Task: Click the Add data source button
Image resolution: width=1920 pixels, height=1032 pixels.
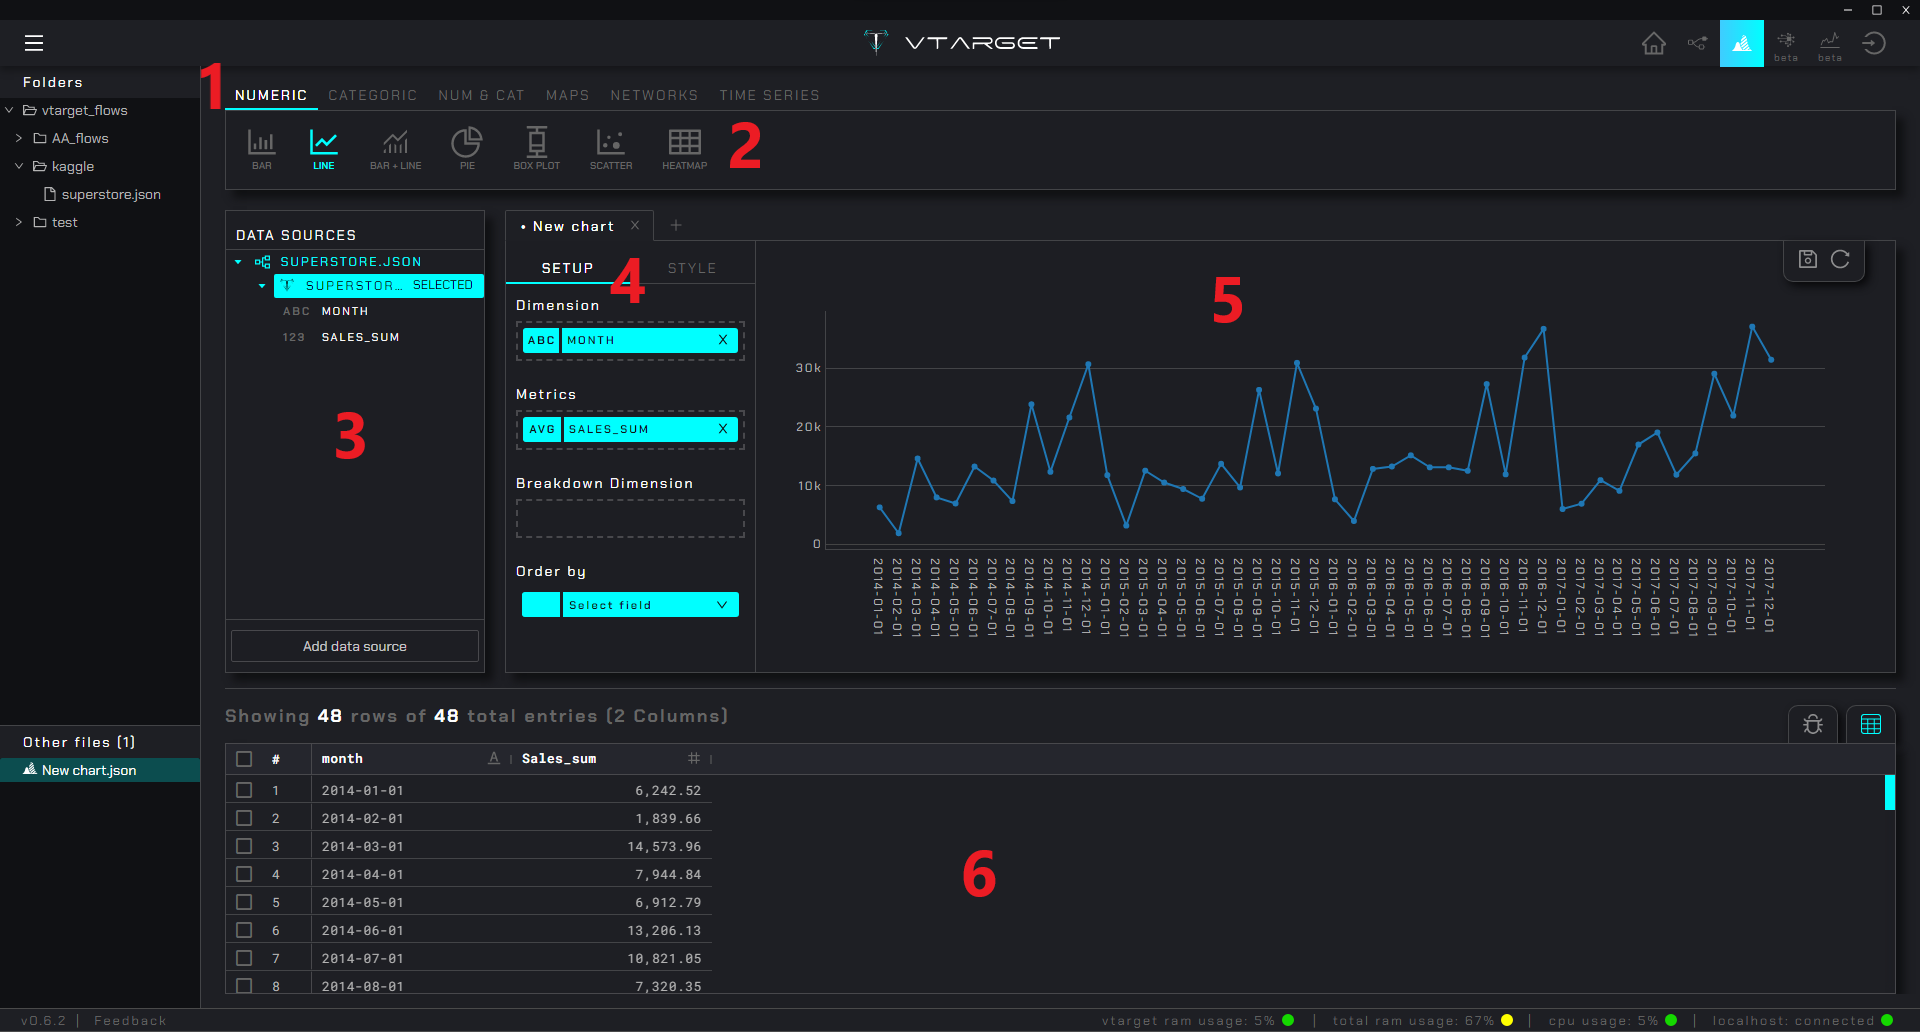Action: click(354, 646)
